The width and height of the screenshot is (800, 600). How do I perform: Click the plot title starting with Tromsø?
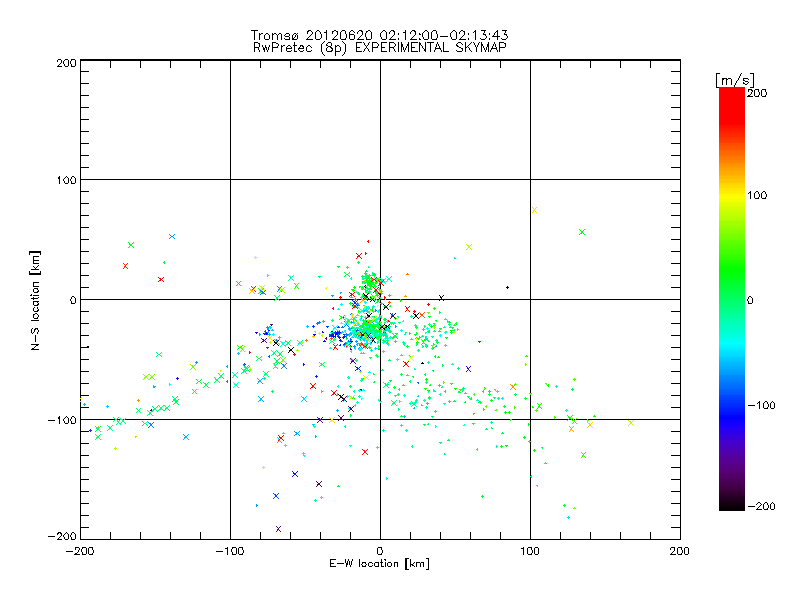coord(379,35)
